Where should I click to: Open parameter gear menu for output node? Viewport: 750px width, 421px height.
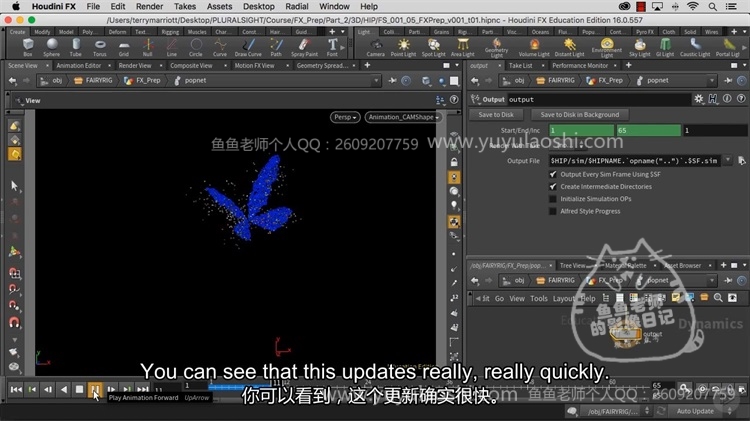[699, 99]
